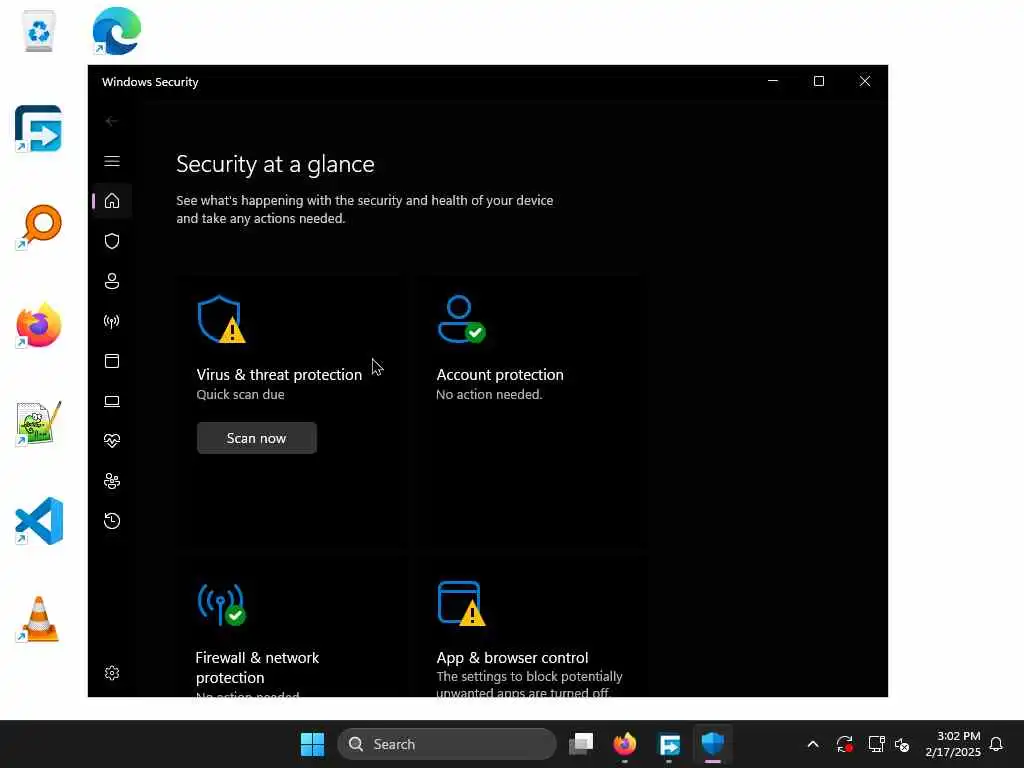Open Virus & threat protection shield in sidebar
The height and width of the screenshot is (768, 1024).
coord(112,241)
